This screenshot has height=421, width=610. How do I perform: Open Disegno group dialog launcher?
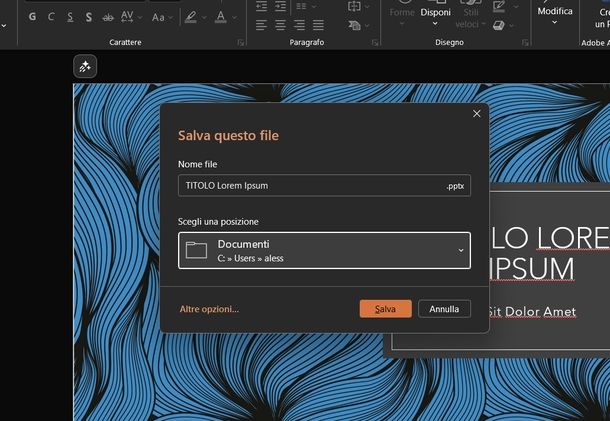pos(525,42)
